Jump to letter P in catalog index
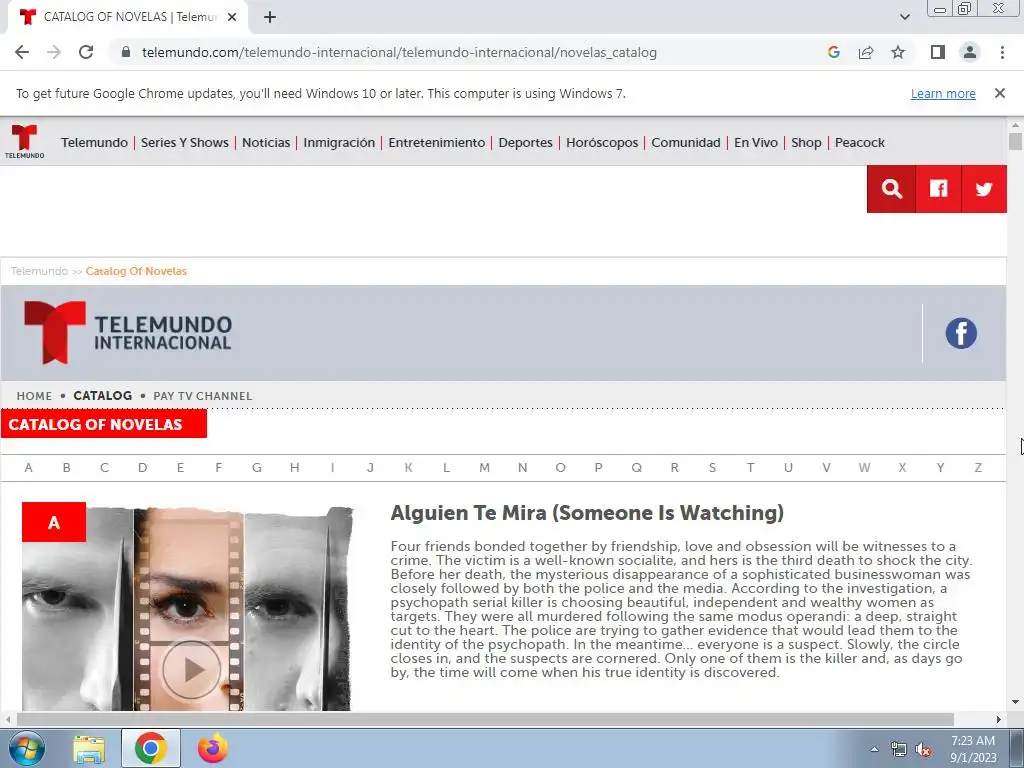Screen dimensions: 1024x768 click(x=598, y=468)
